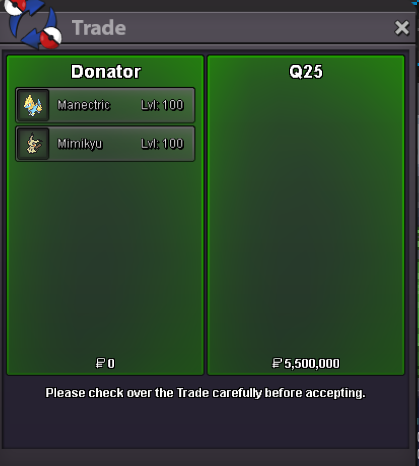This screenshot has height=466, width=419.
Task: Click Q25's 5,500,000 money offer
Action: (x=312, y=363)
